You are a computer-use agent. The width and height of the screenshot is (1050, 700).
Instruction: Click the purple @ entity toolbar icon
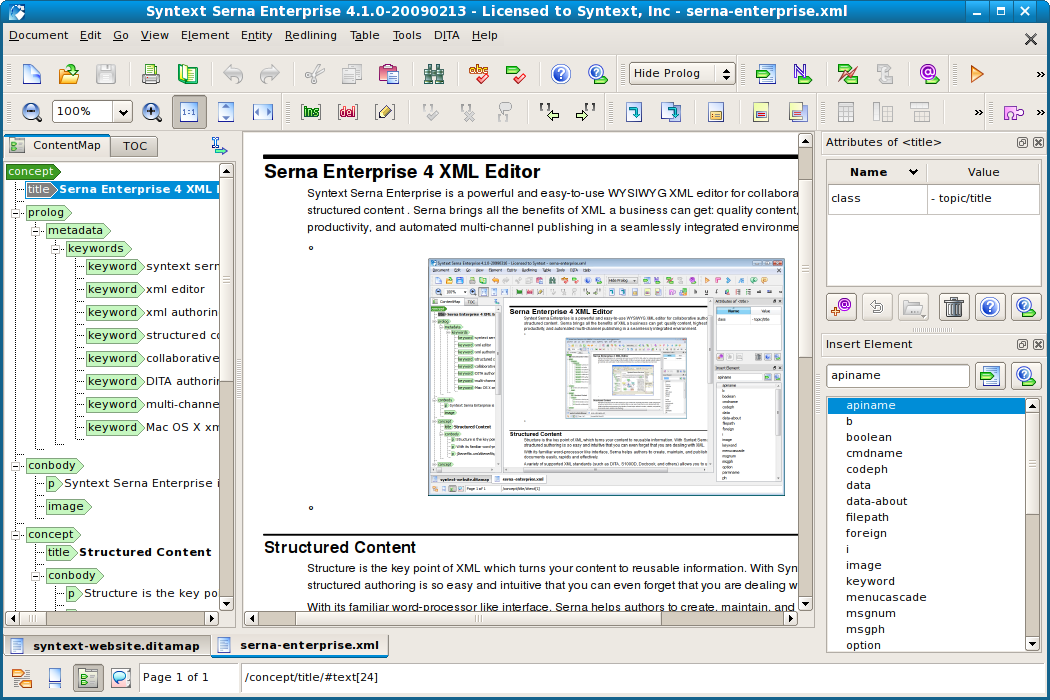pyautogui.click(x=929, y=74)
